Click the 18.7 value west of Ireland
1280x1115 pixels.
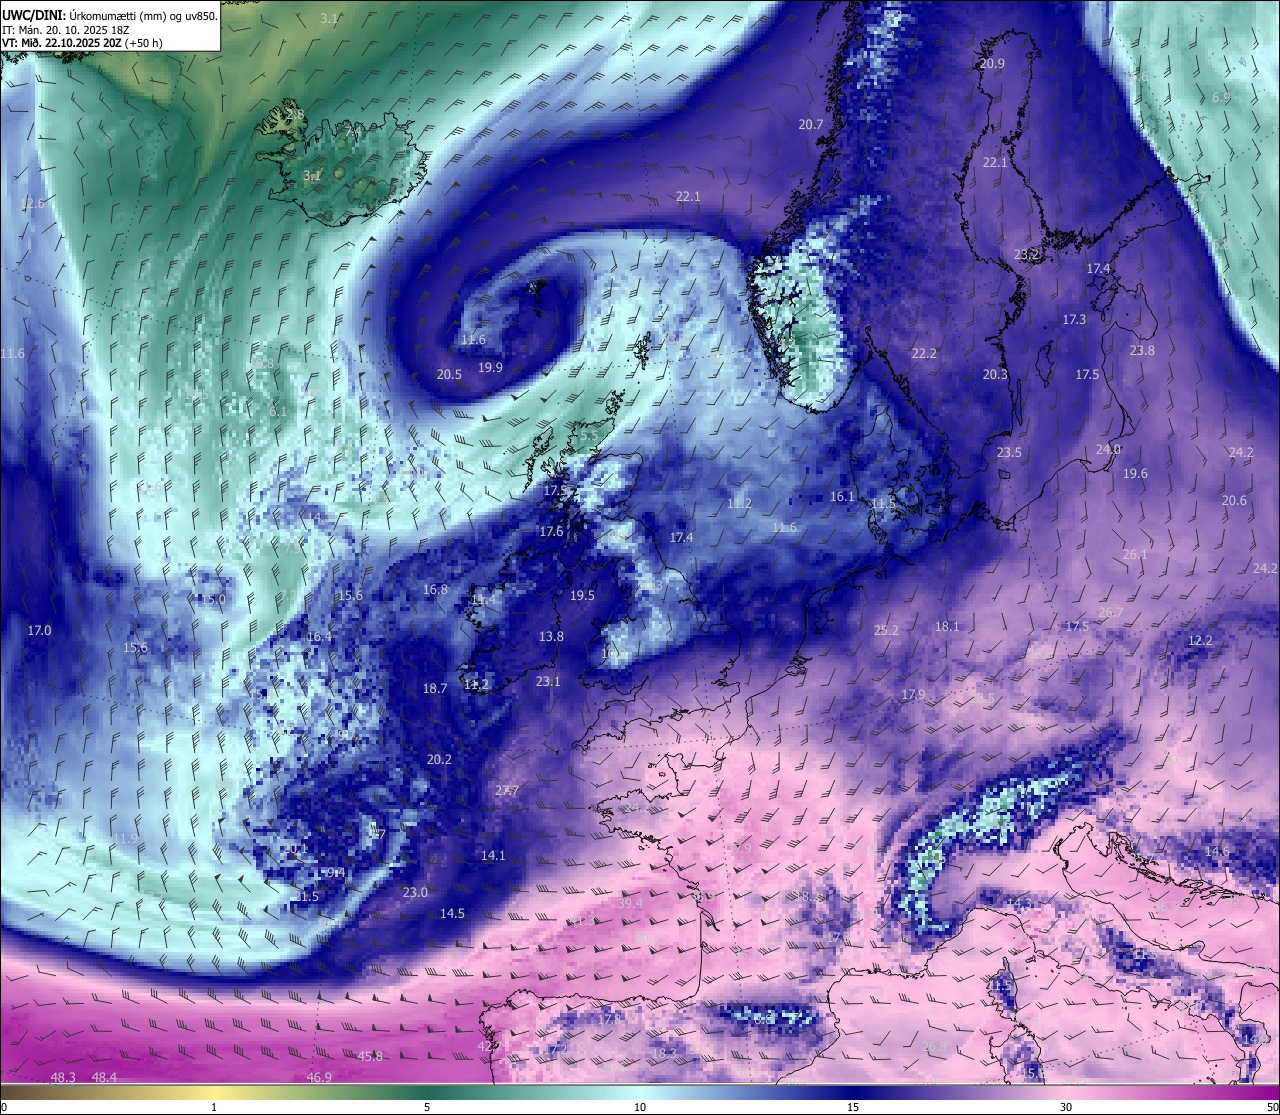[435, 688]
